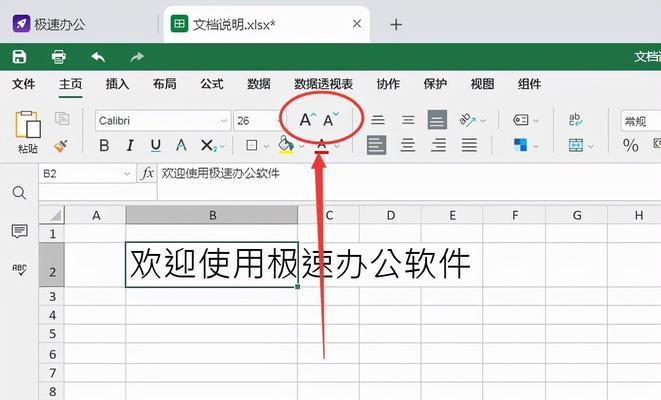Click the formula bar input field

[400, 173]
